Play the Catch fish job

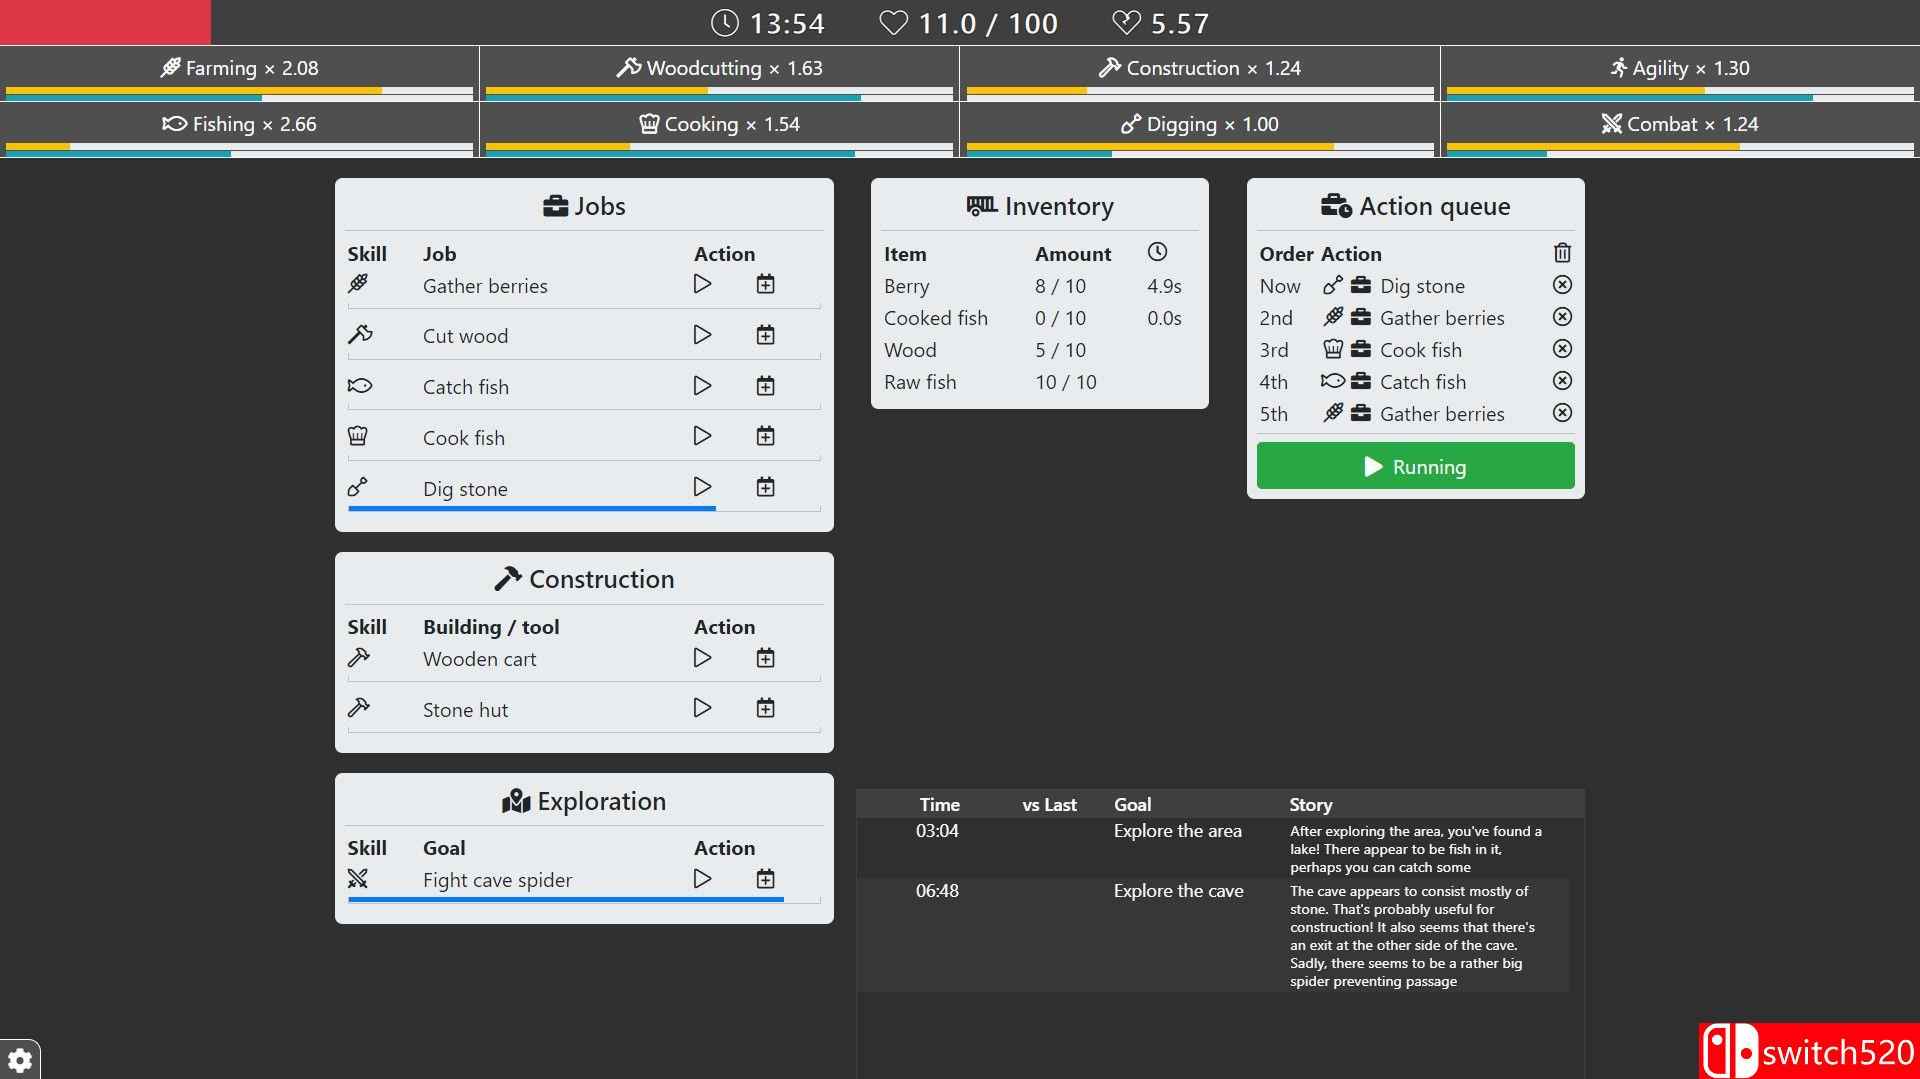pos(702,387)
